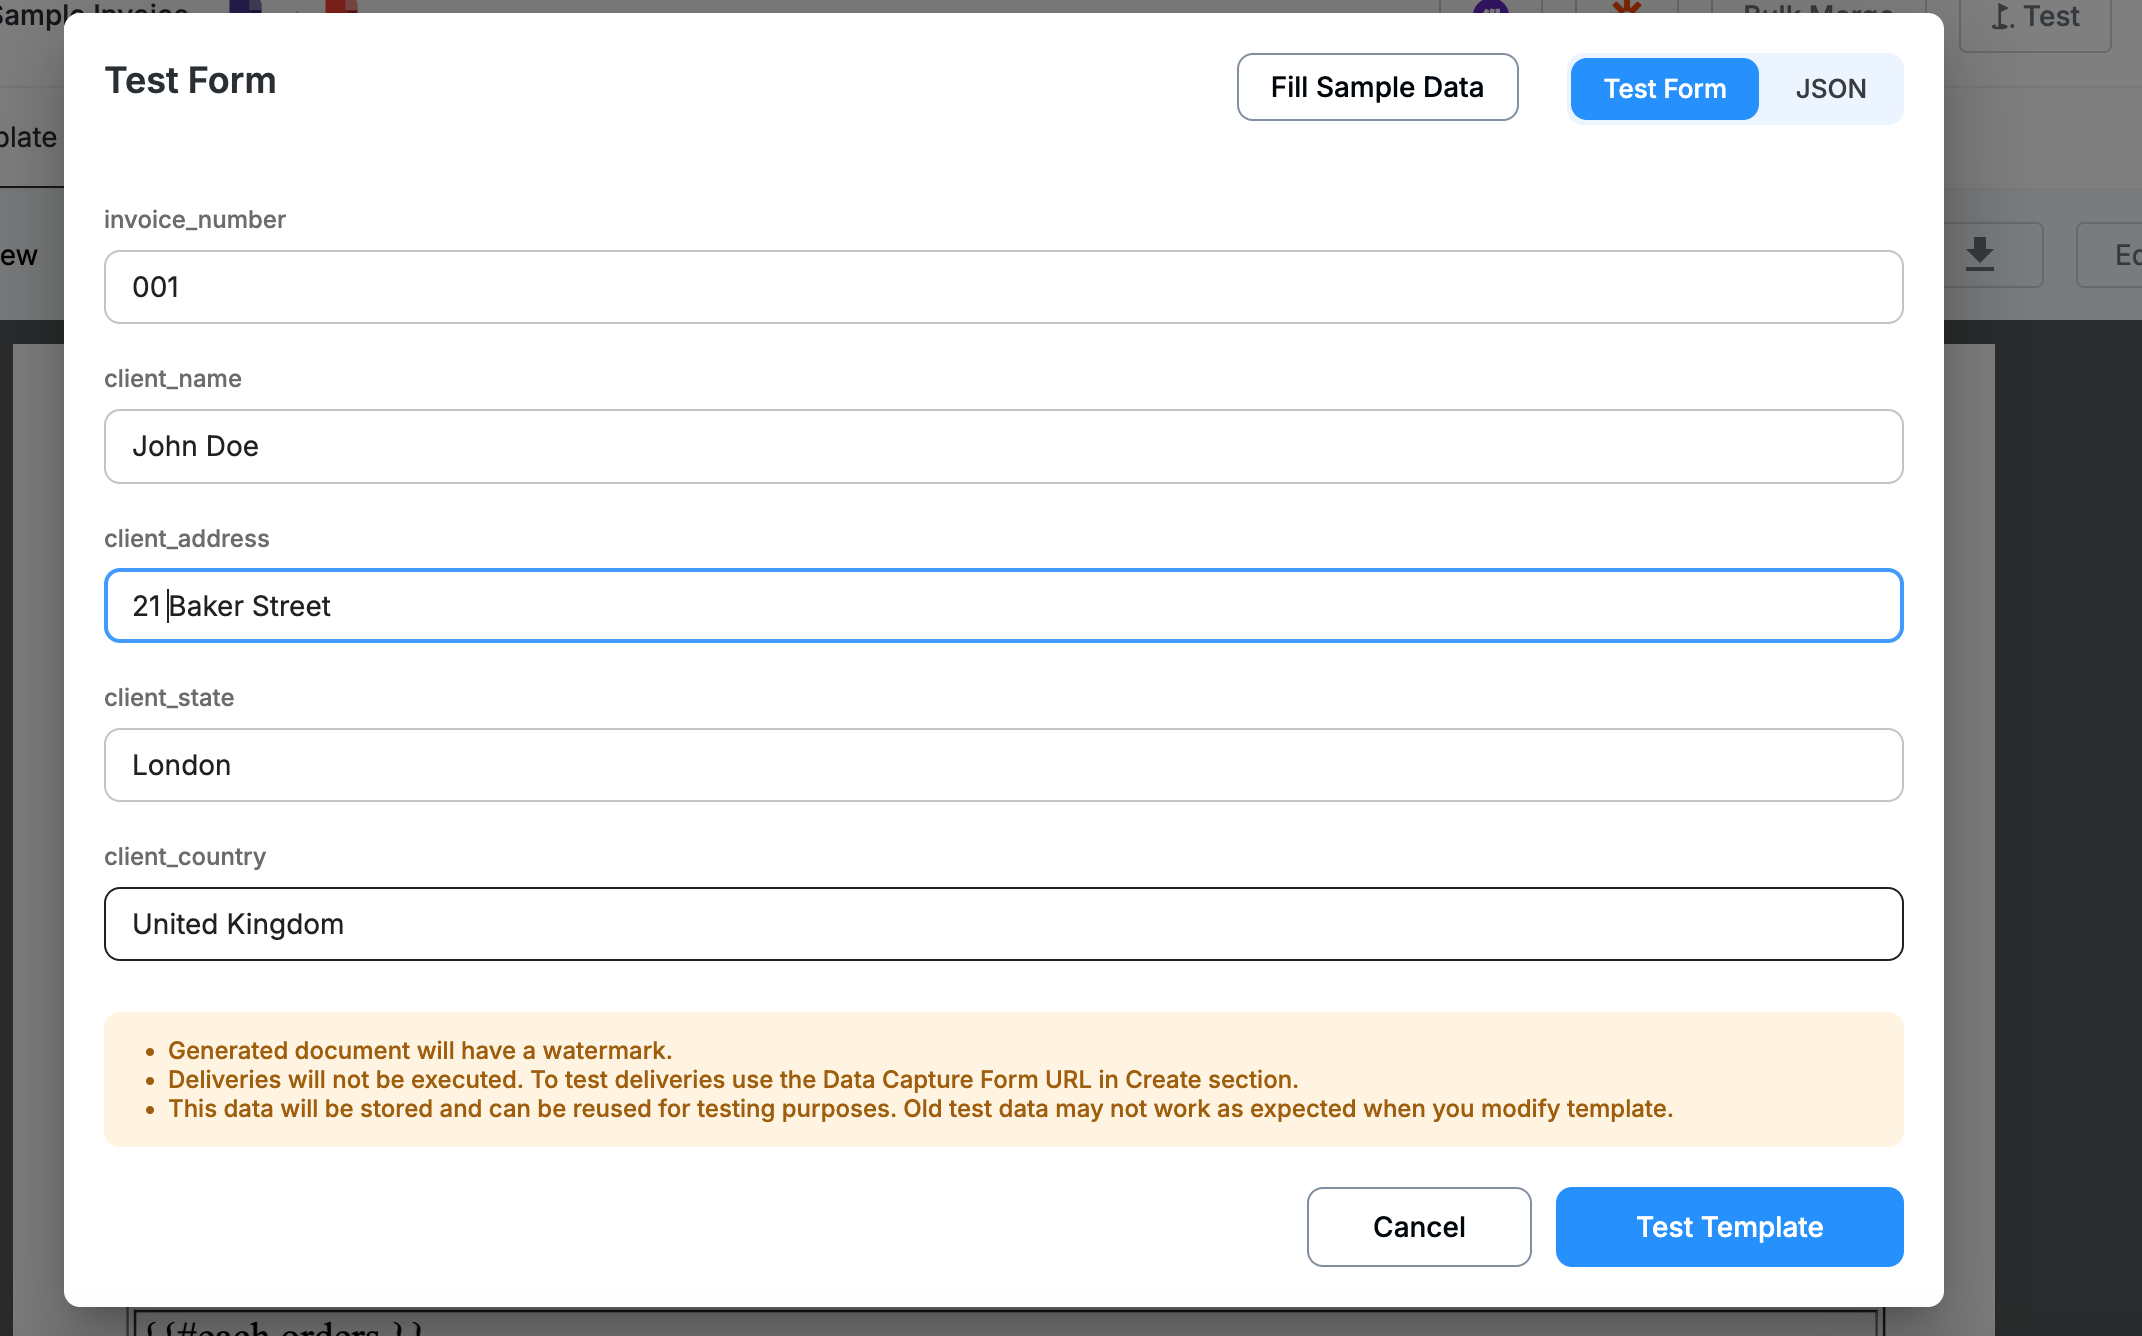The image size is (2142, 1336).
Task: Click into the client_name field
Action: (1003, 446)
